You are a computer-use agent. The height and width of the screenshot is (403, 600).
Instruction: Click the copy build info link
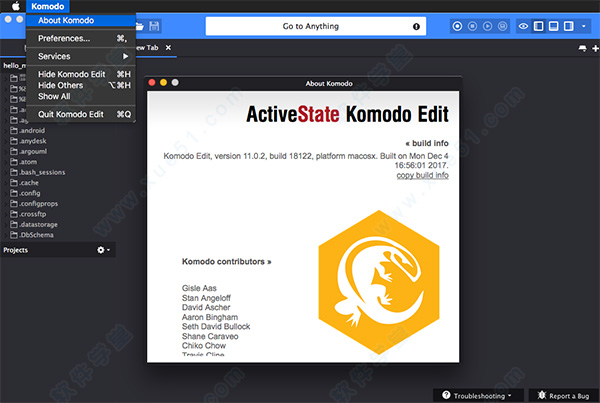(x=422, y=175)
